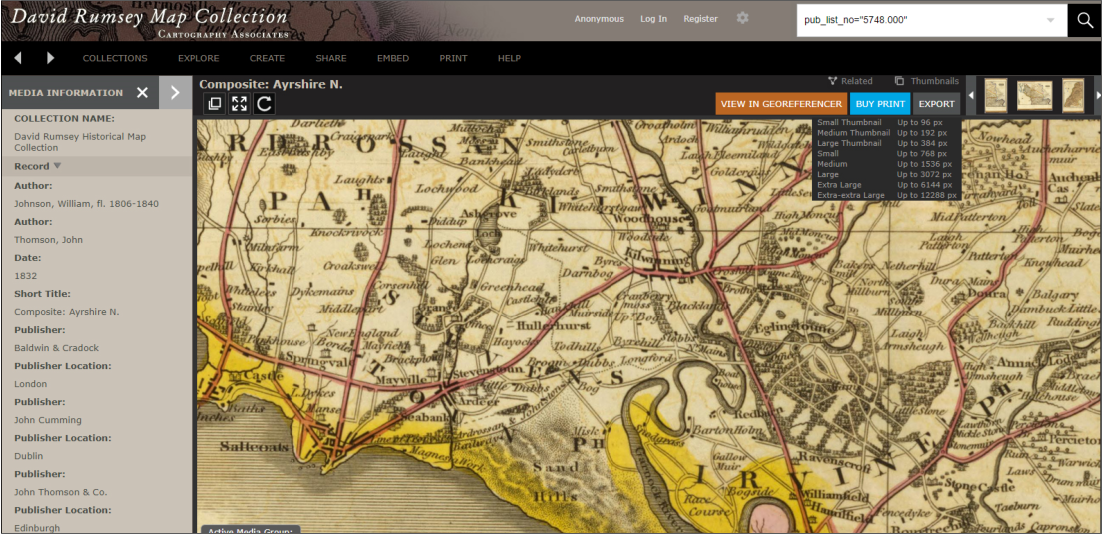1102x534 pixels.
Task: Close the Media Information panel
Action: (142, 93)
